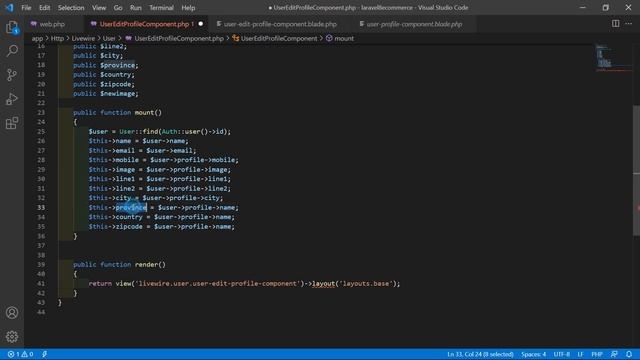Switch to user-edit-profile-component.blade.php tab
640x360 pixels.
[x=280, y=24]
